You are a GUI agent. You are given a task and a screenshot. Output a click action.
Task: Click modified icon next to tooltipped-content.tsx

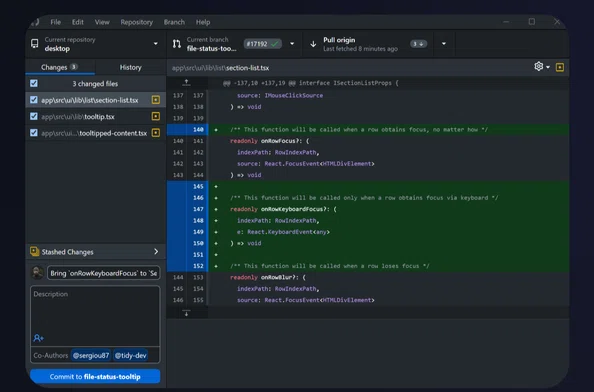point(156,133)
